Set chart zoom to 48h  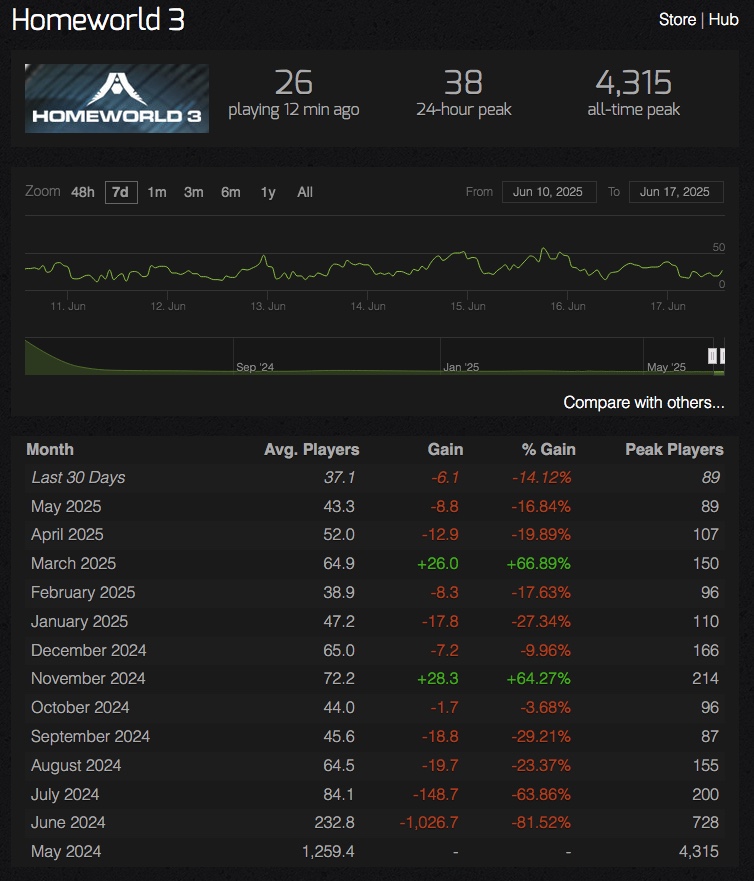tap(83, 192)
